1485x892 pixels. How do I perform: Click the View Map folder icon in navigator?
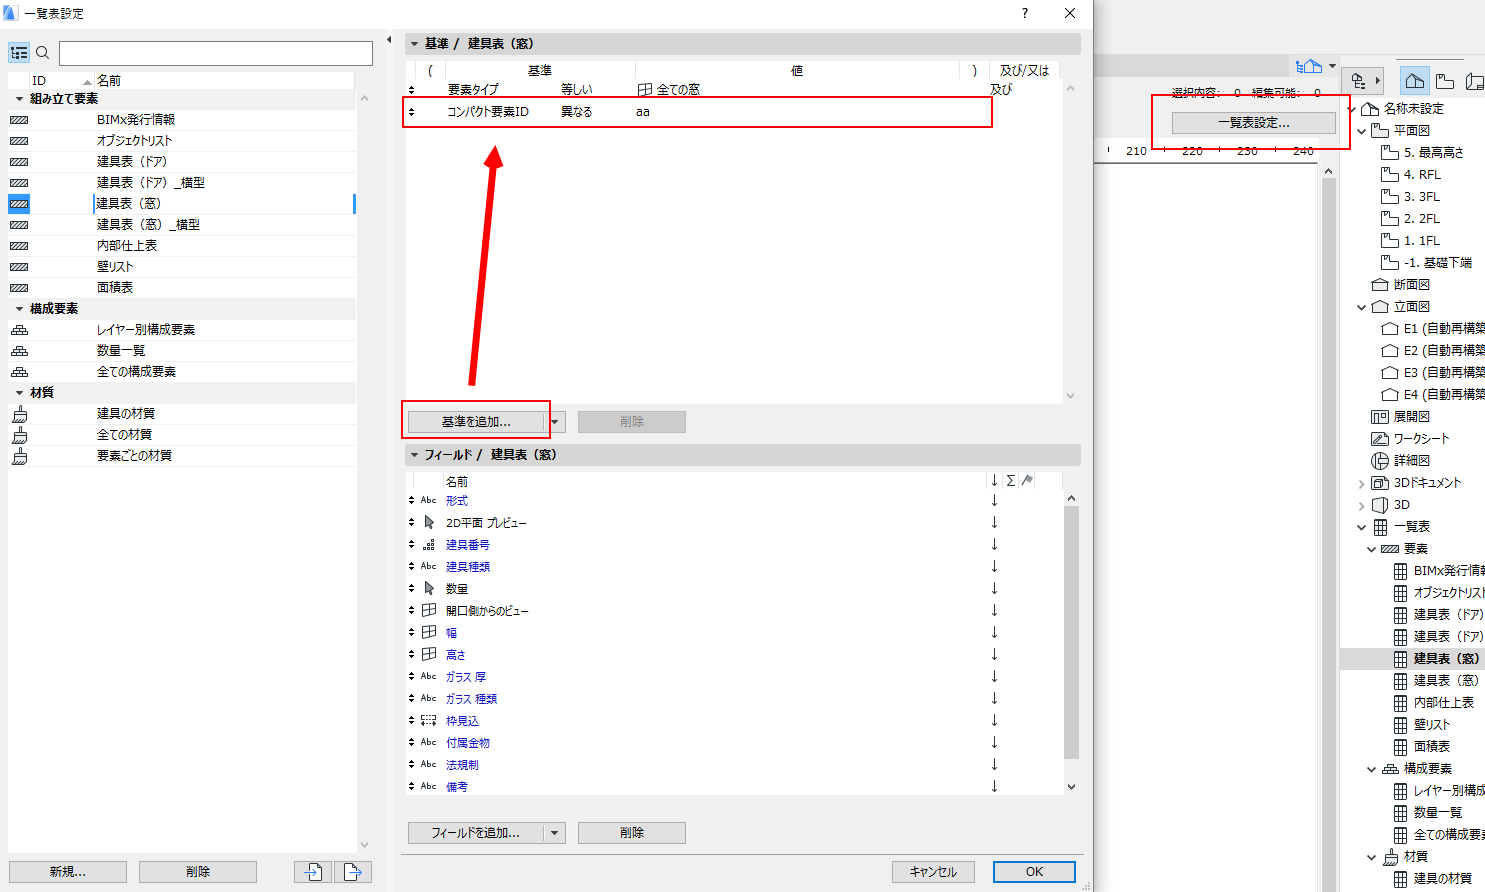coord(1444,81)
